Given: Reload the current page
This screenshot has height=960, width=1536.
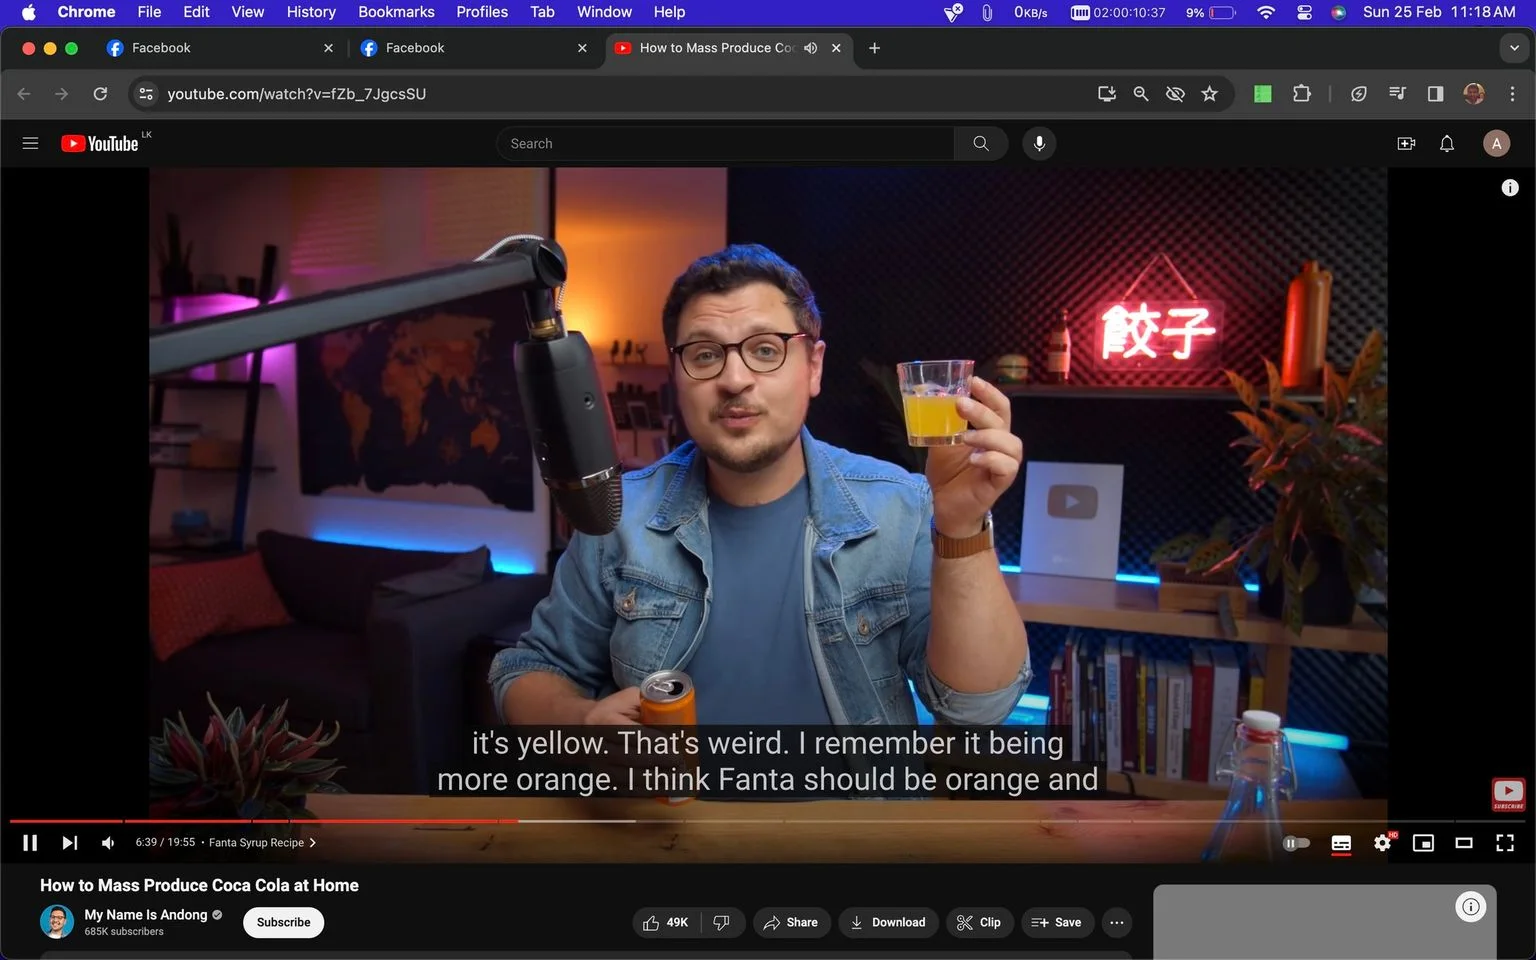Looking at the screenshot, I should point(100,93).
